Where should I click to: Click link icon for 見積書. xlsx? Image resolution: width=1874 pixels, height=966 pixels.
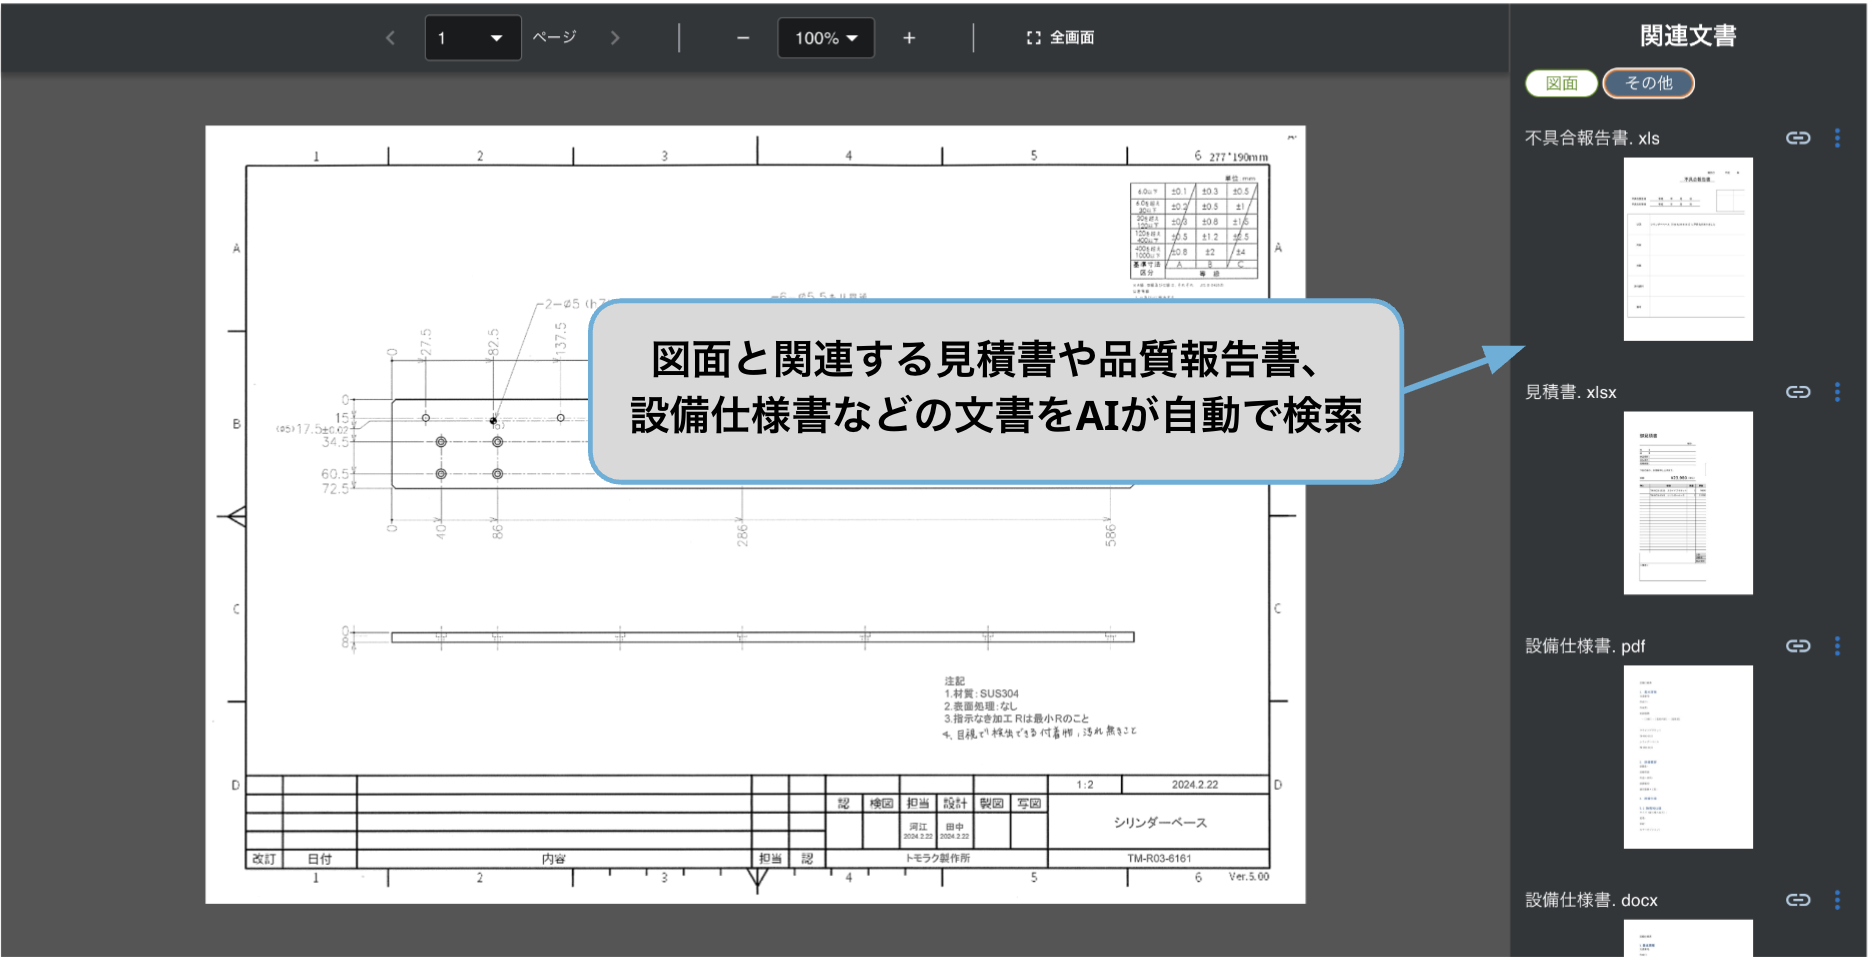click(x=1798, y=392)
